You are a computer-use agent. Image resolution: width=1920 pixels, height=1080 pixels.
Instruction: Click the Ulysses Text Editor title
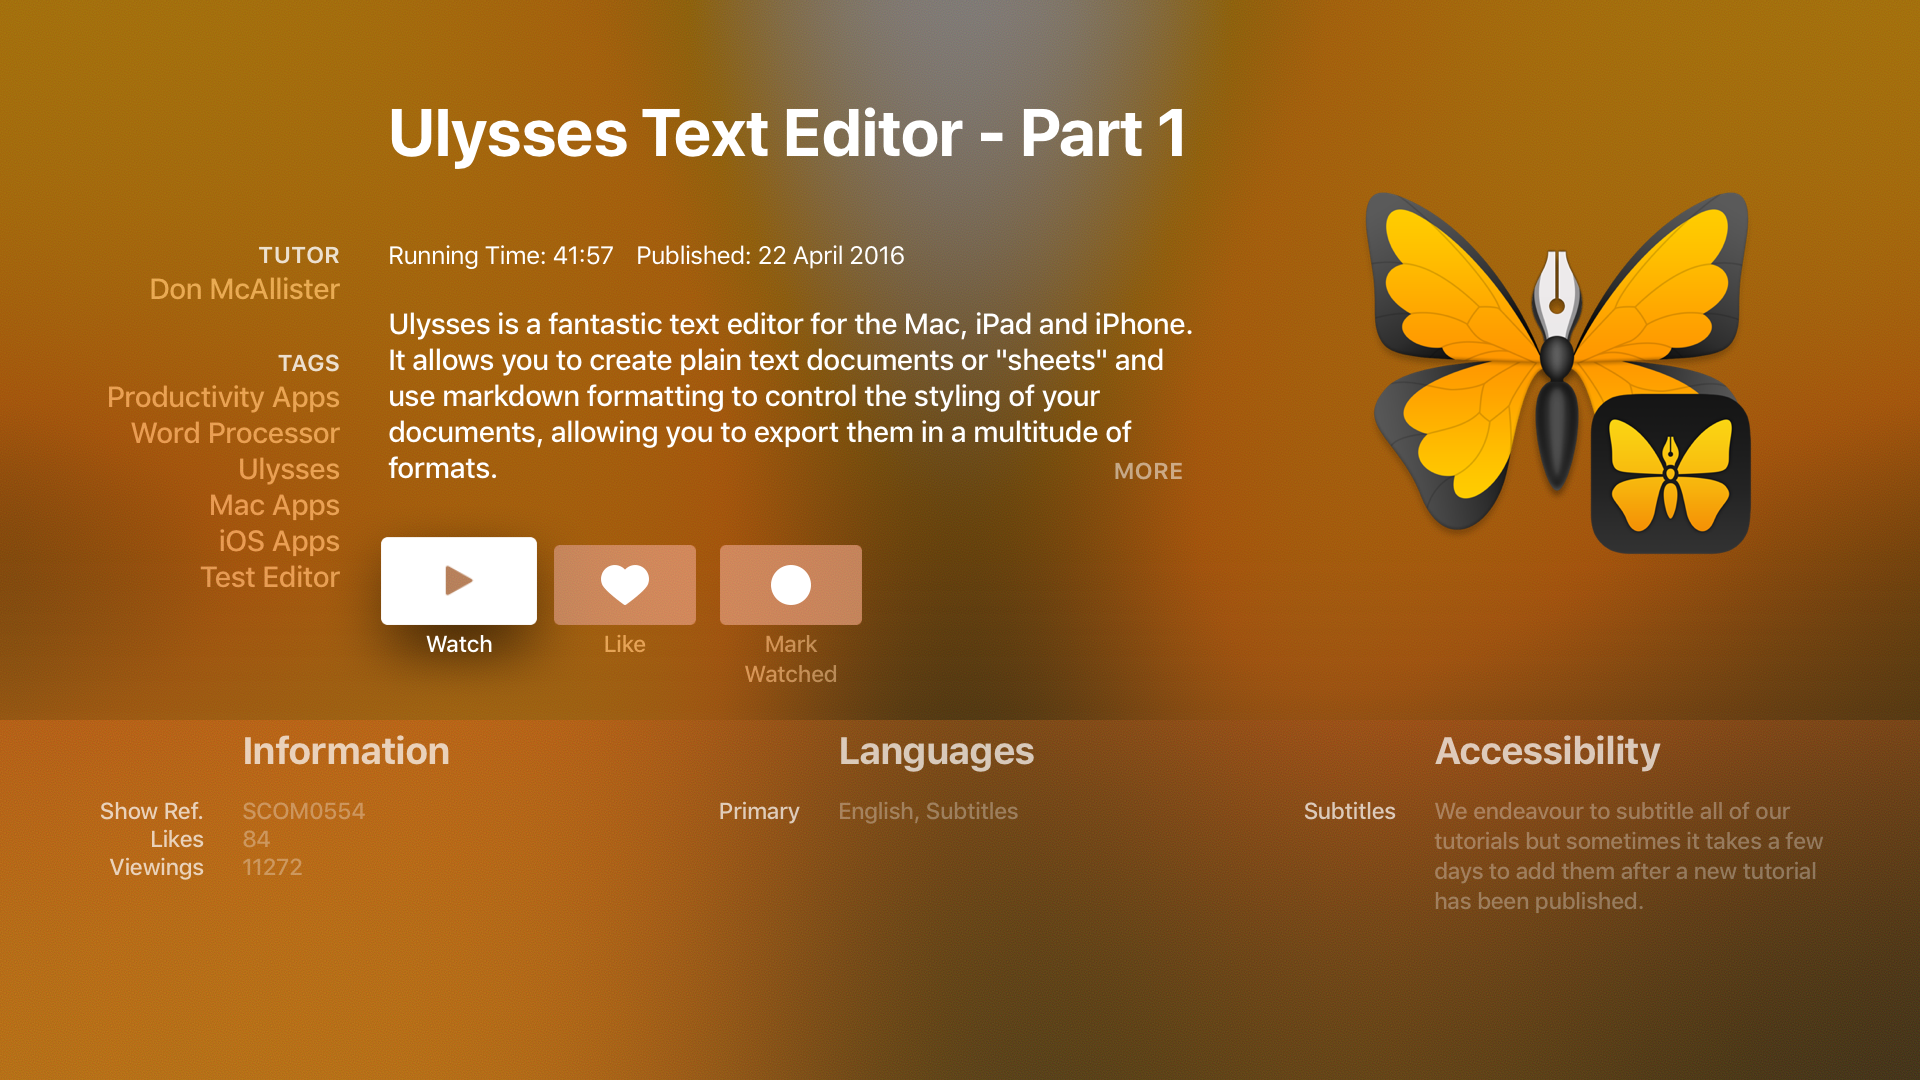[787, 134]
